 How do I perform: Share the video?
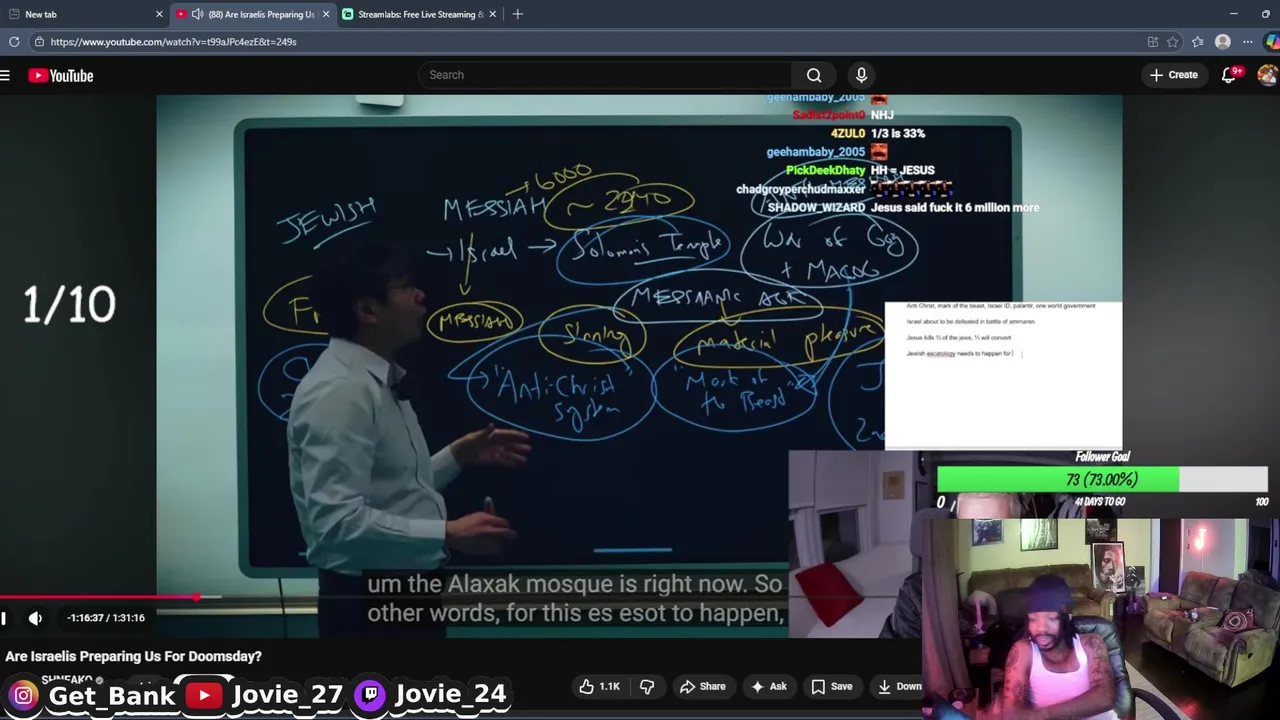pos(703,686)
